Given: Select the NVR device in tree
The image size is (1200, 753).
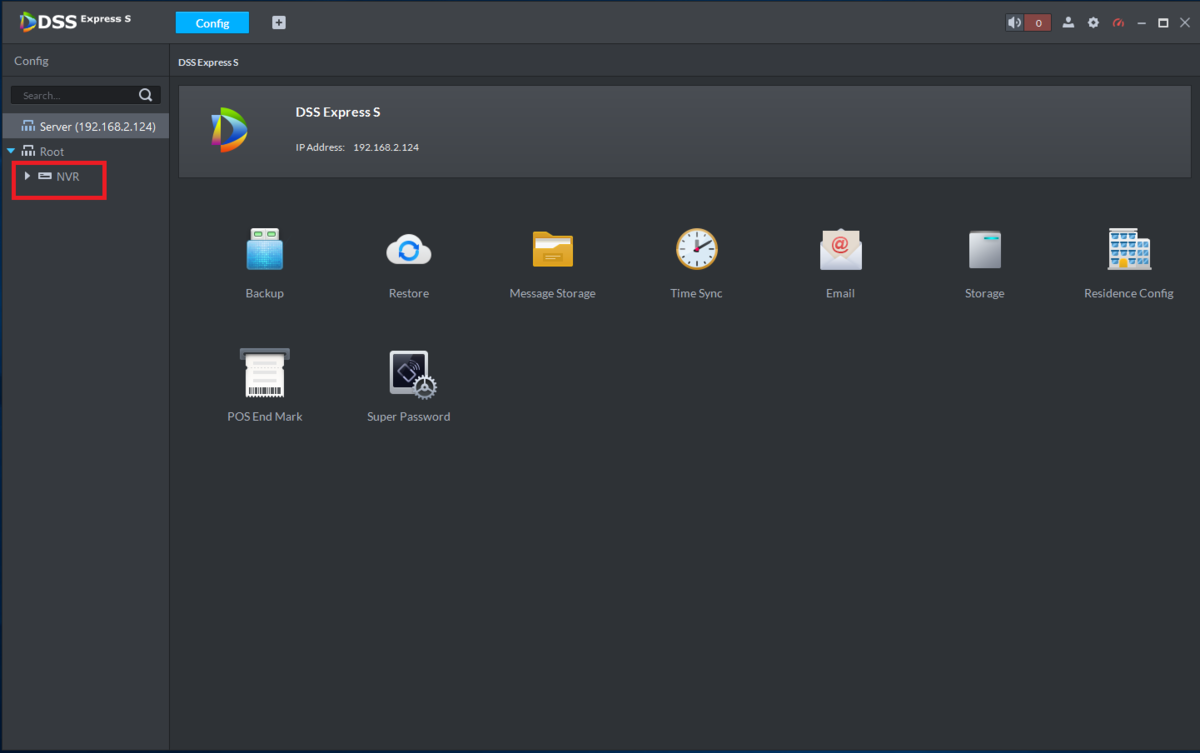Looking at the screenshot, I should click(59, 176).
